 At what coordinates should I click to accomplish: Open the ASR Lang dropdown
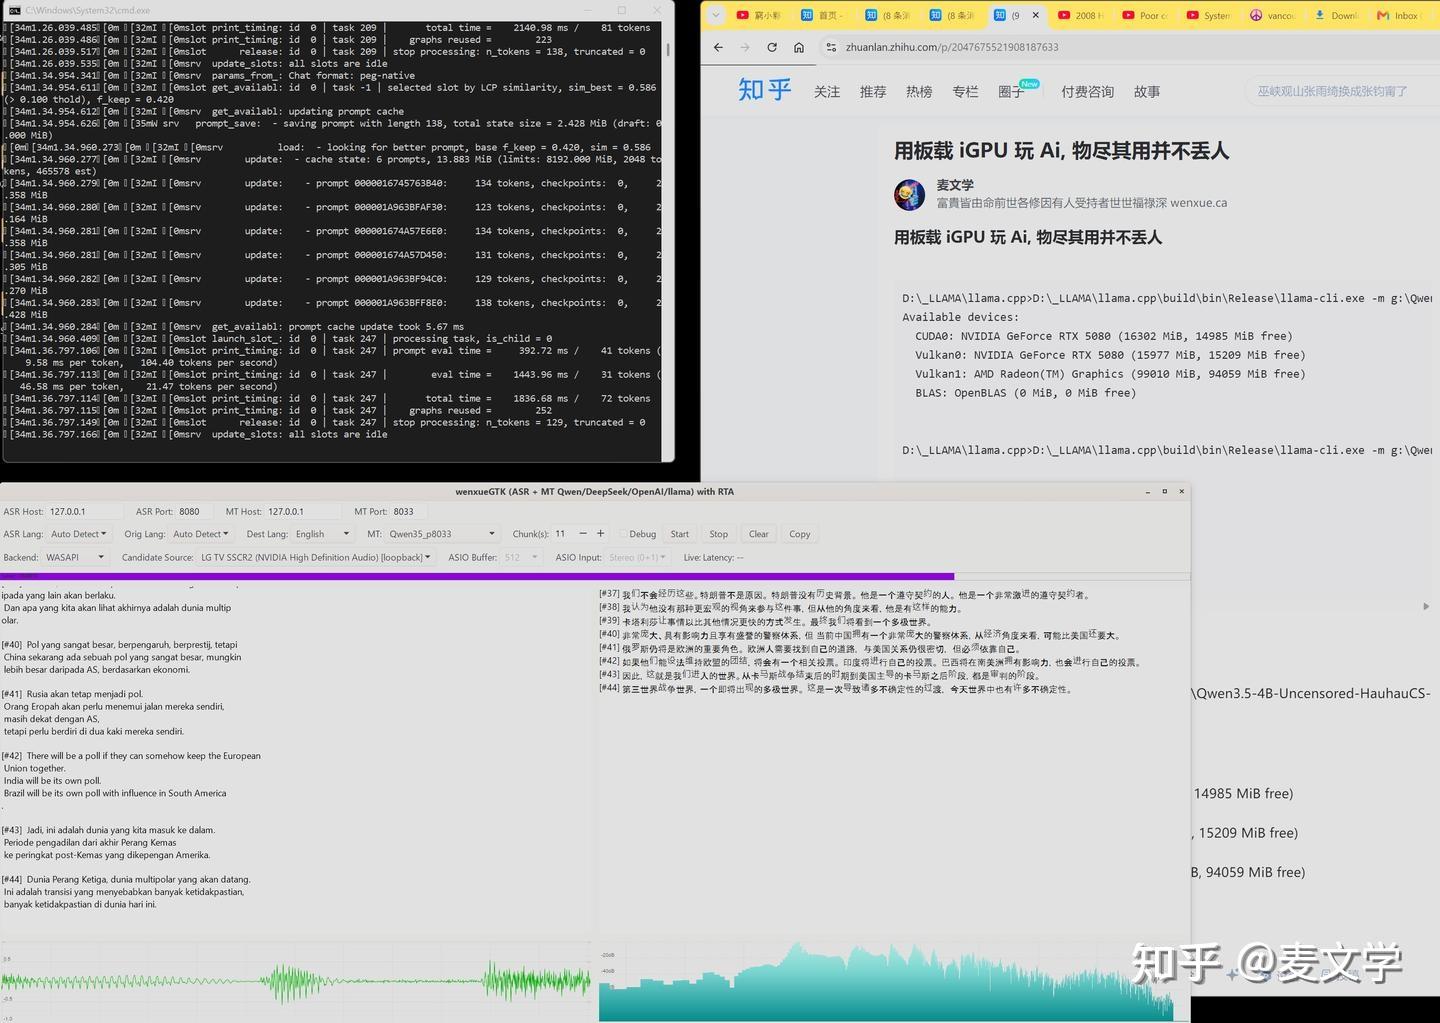tap(78, 534)
